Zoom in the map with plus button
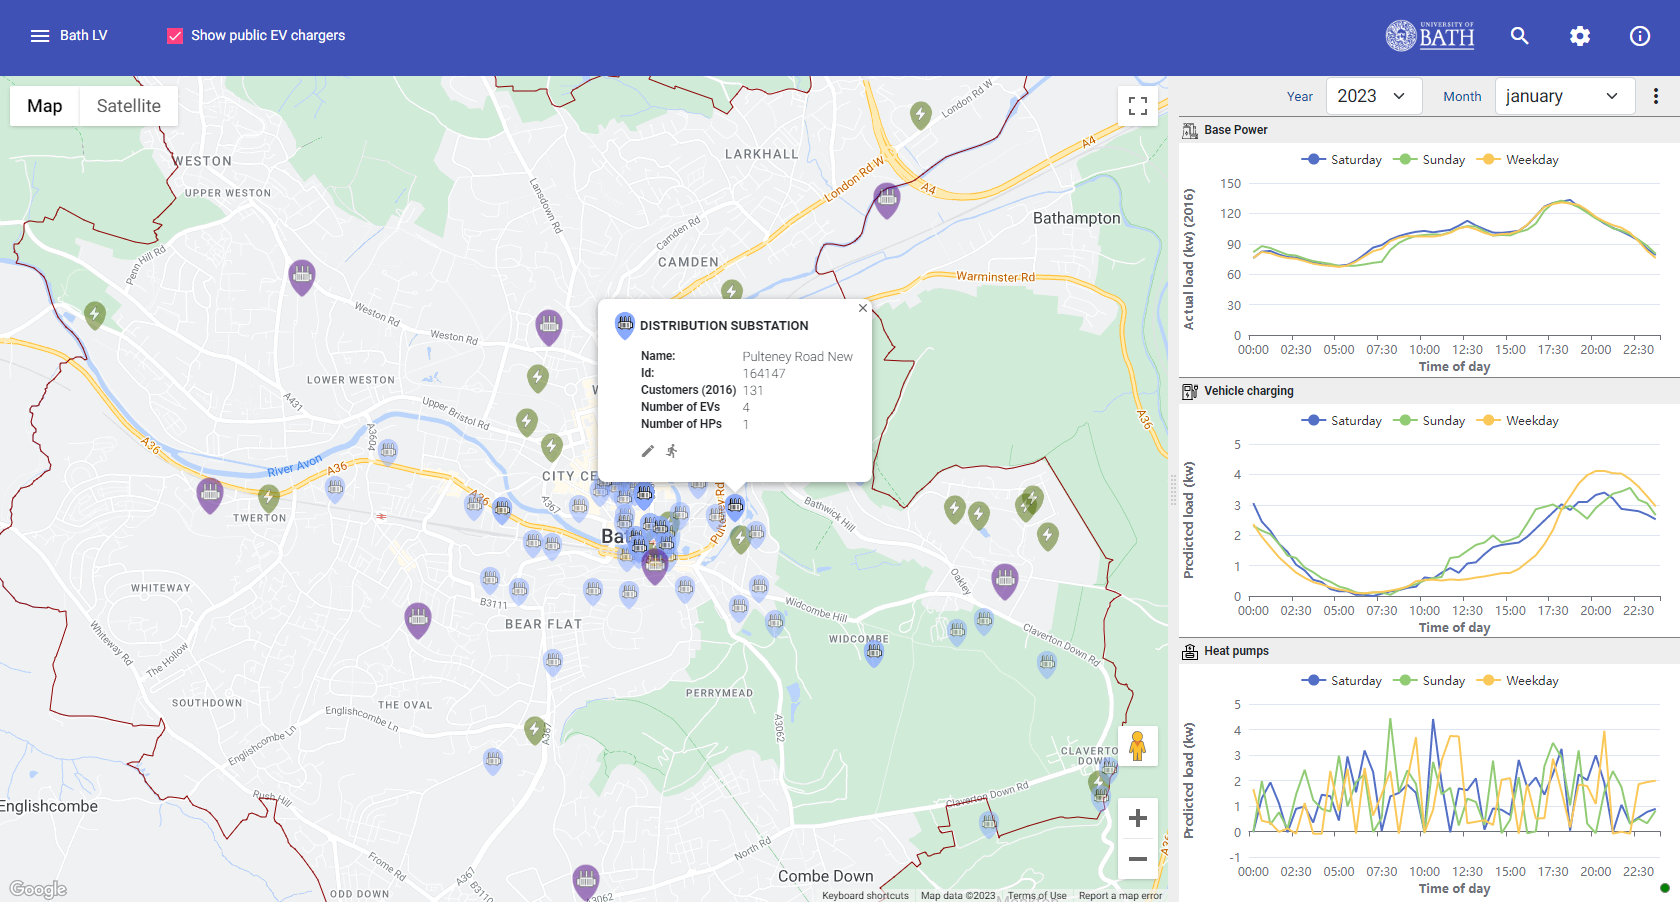The height and width of the screenshot is (902, 1680). coord(1137,818)
